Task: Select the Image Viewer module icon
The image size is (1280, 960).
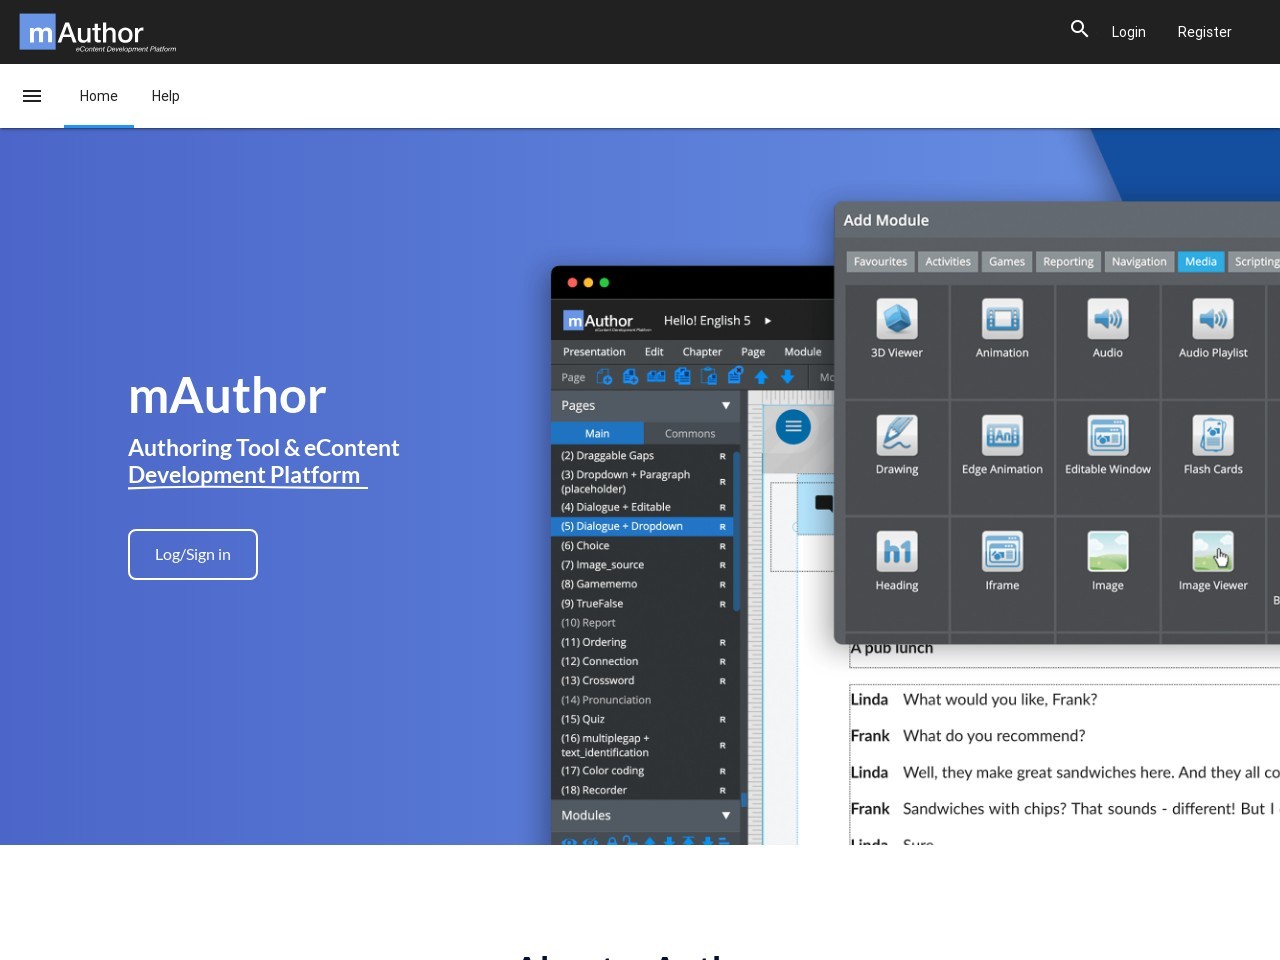Action: pyautogui.click(x=1213, y=551)
